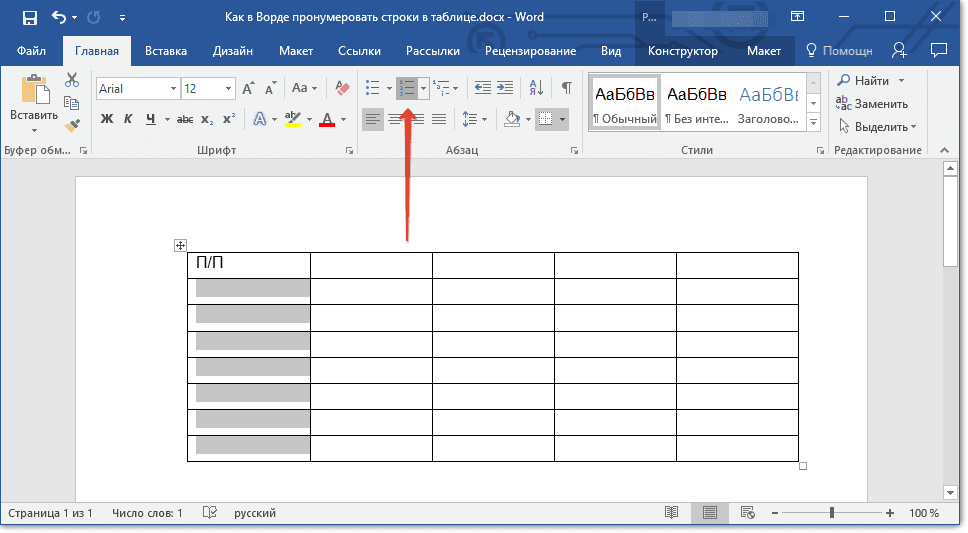Toggle bold formatting (Ж)

pos(107,119)
